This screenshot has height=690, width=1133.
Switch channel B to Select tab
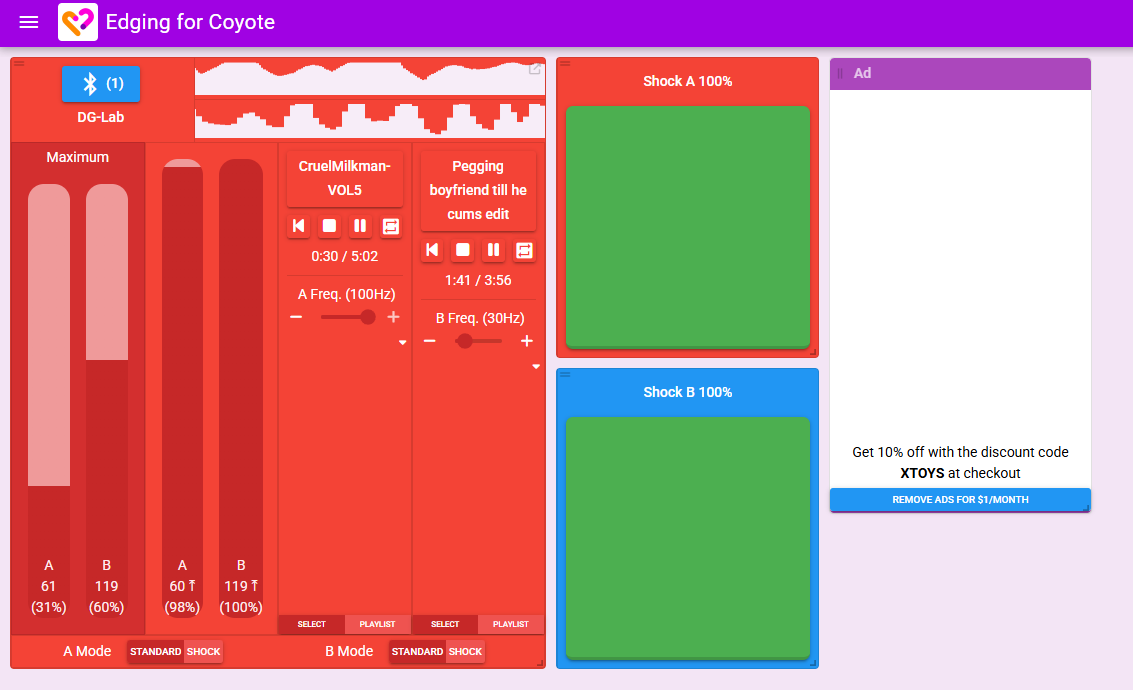point(445,624)
